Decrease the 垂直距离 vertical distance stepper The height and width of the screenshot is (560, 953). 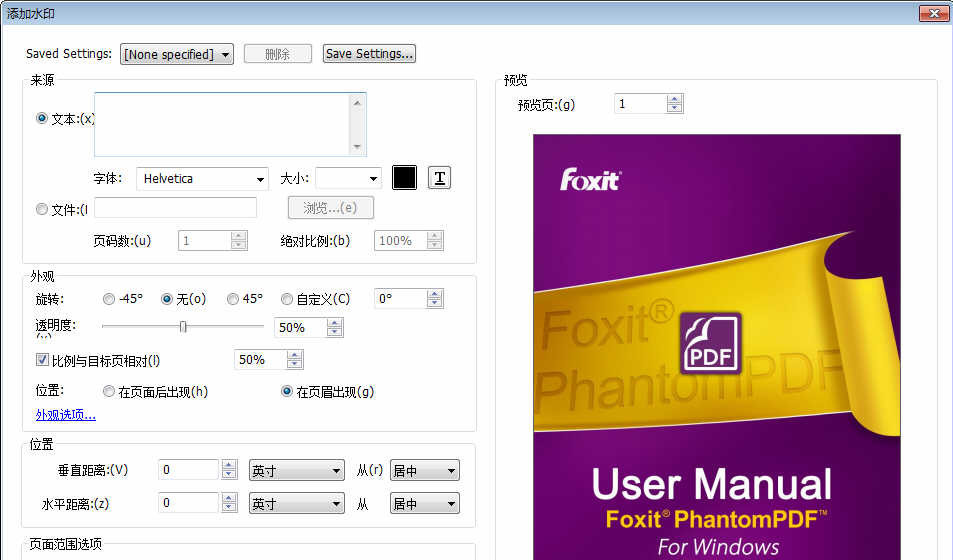229,474
